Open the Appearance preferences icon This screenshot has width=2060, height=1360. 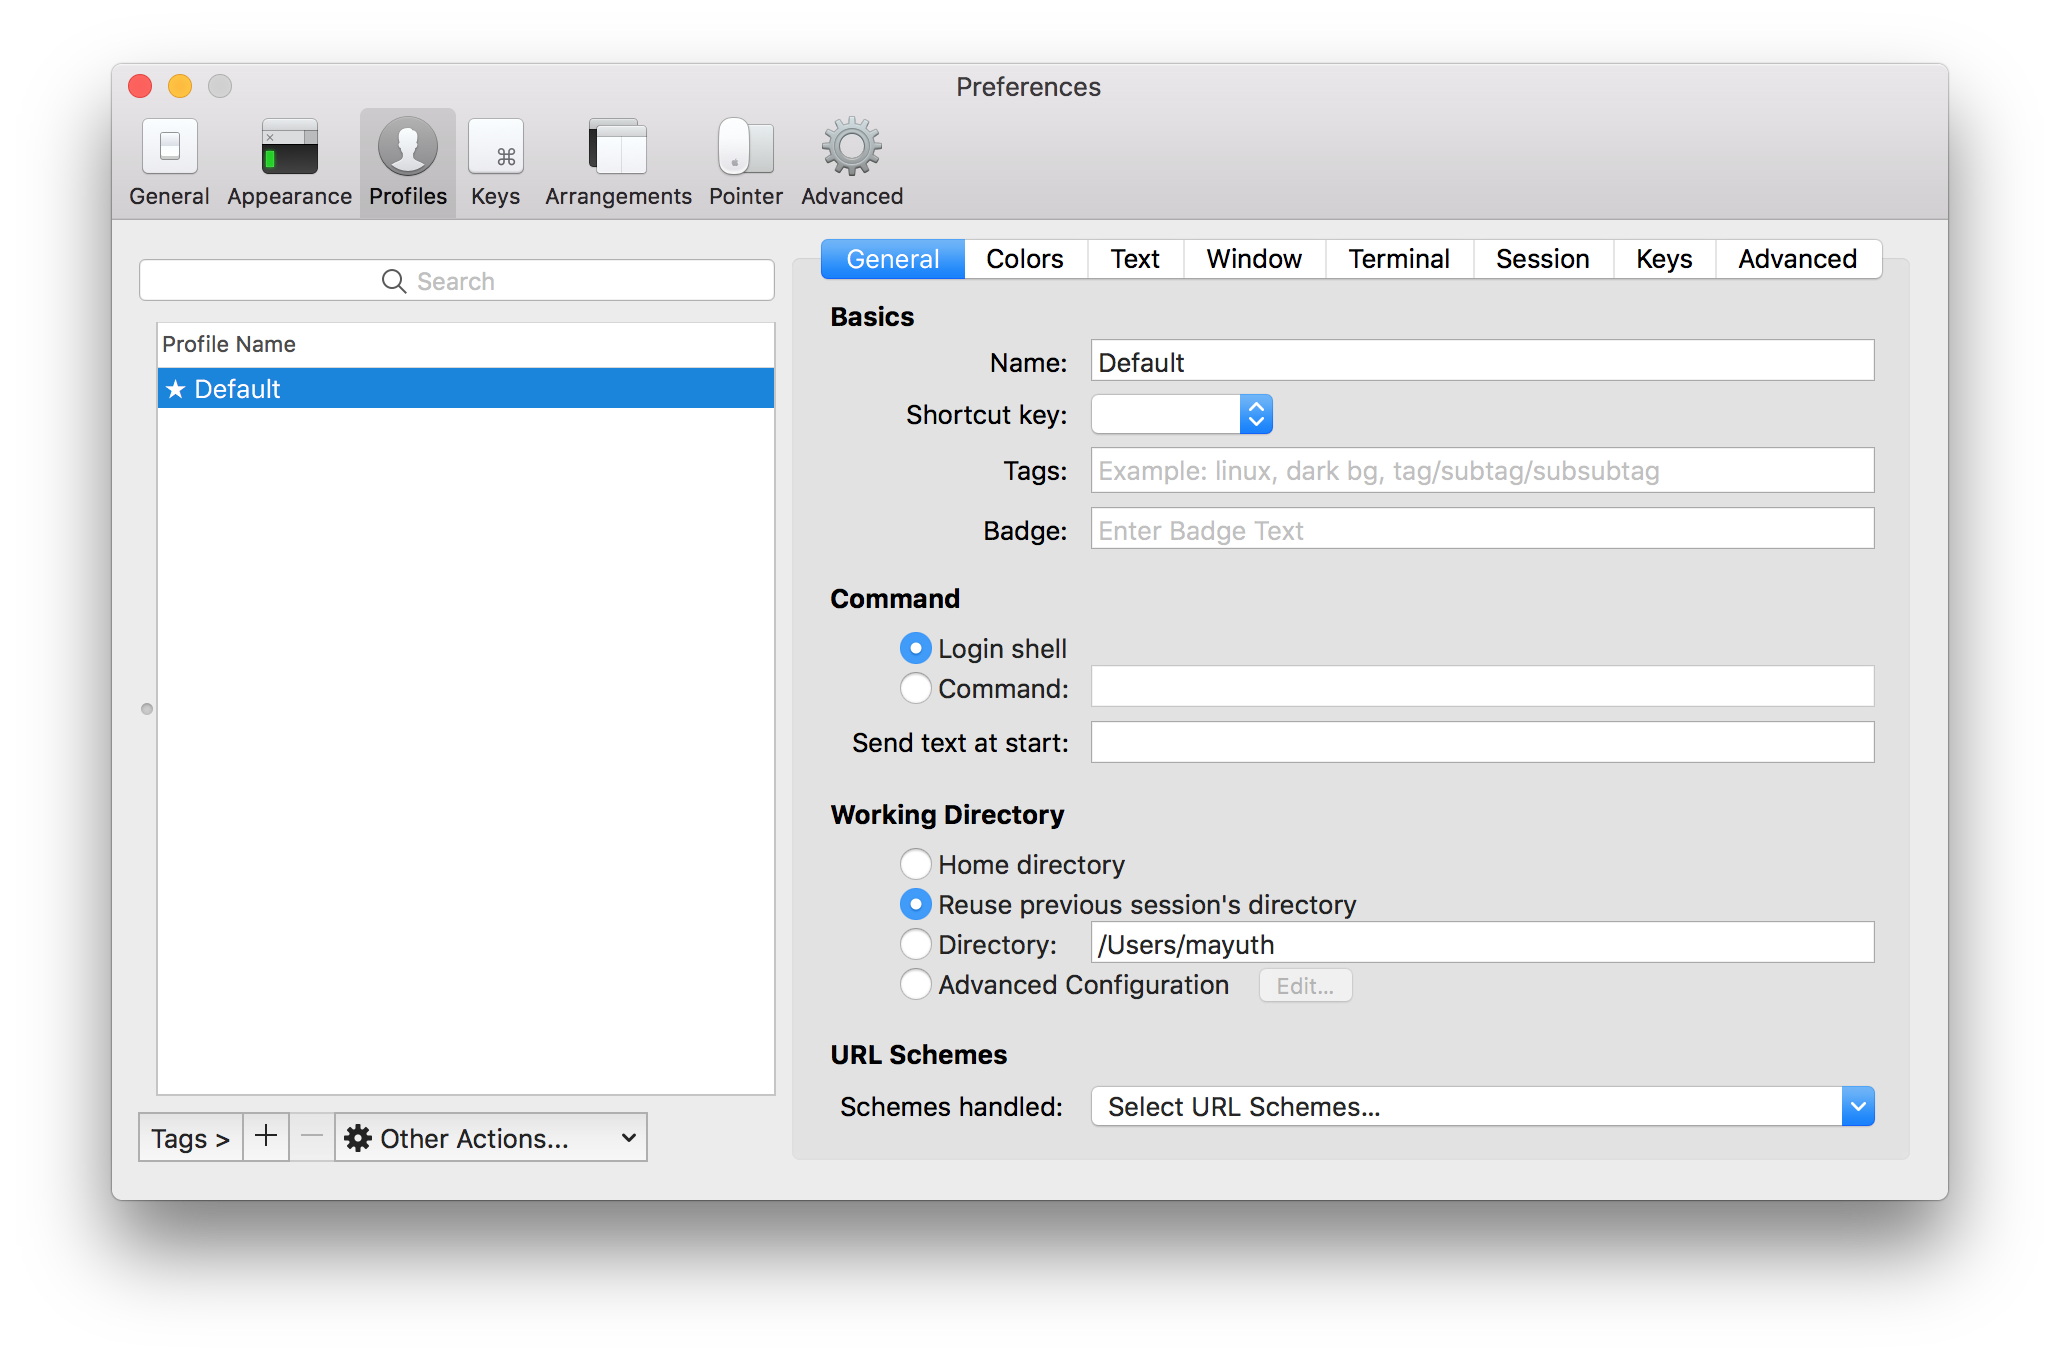(x=289, y=148)
